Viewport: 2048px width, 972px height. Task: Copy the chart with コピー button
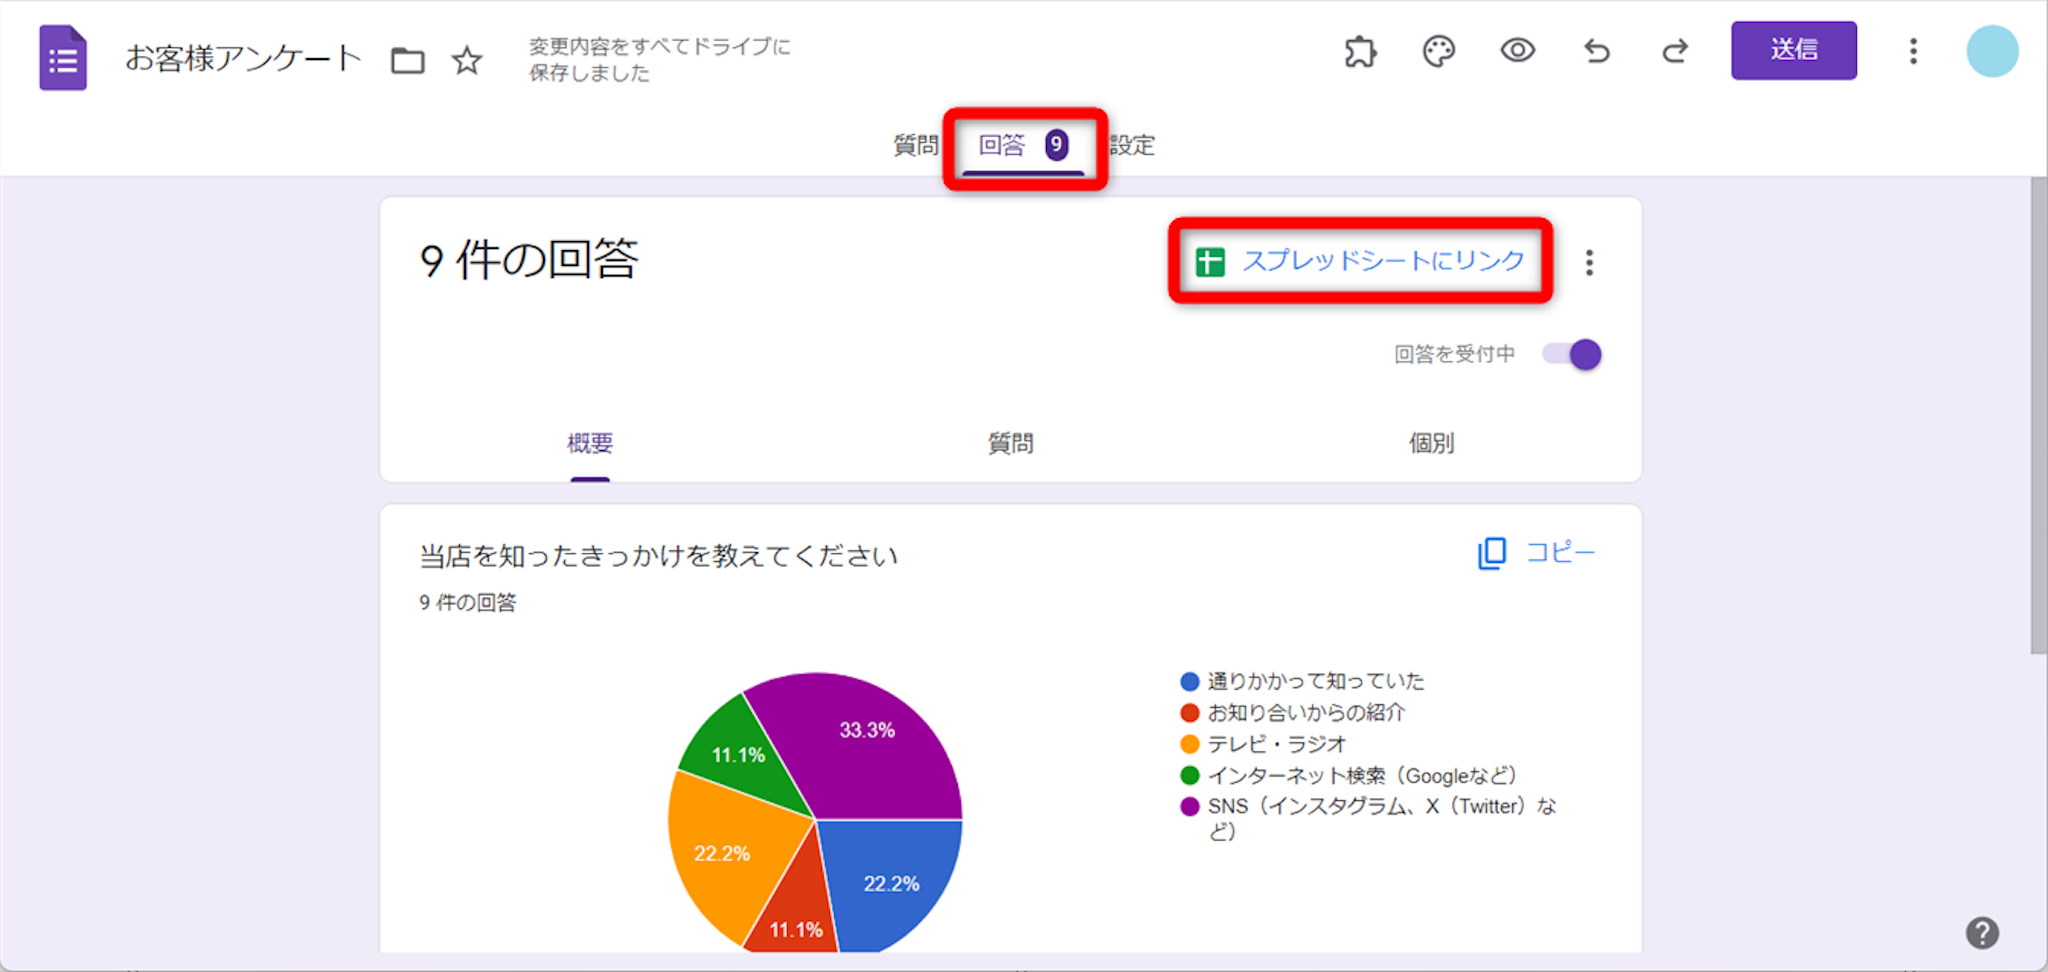click(1536, 553)
